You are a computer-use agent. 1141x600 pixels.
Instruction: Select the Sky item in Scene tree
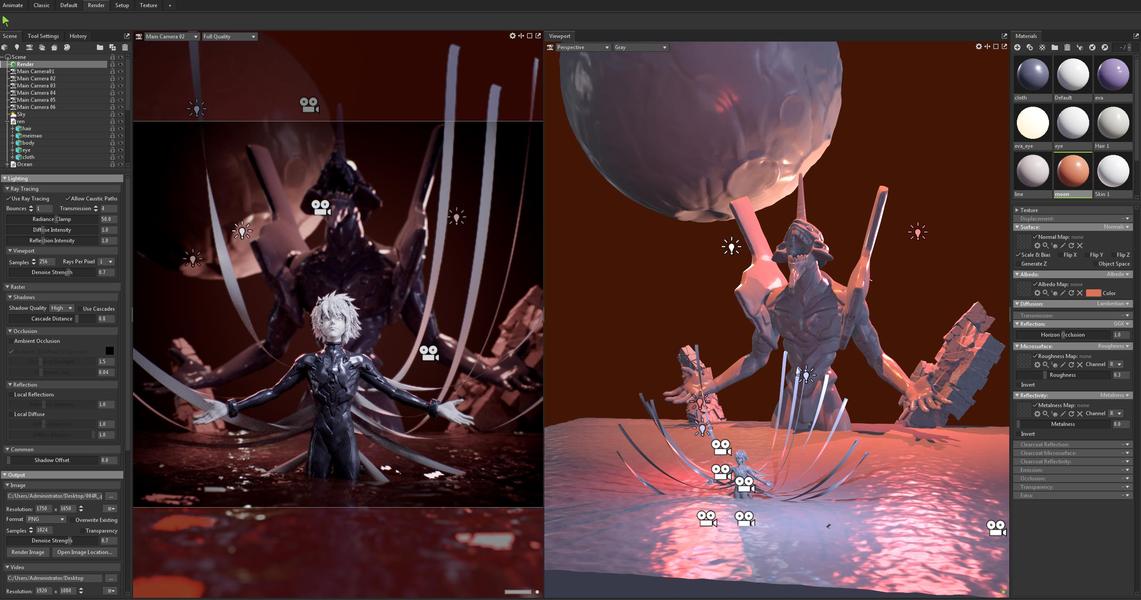pos(20,114)
